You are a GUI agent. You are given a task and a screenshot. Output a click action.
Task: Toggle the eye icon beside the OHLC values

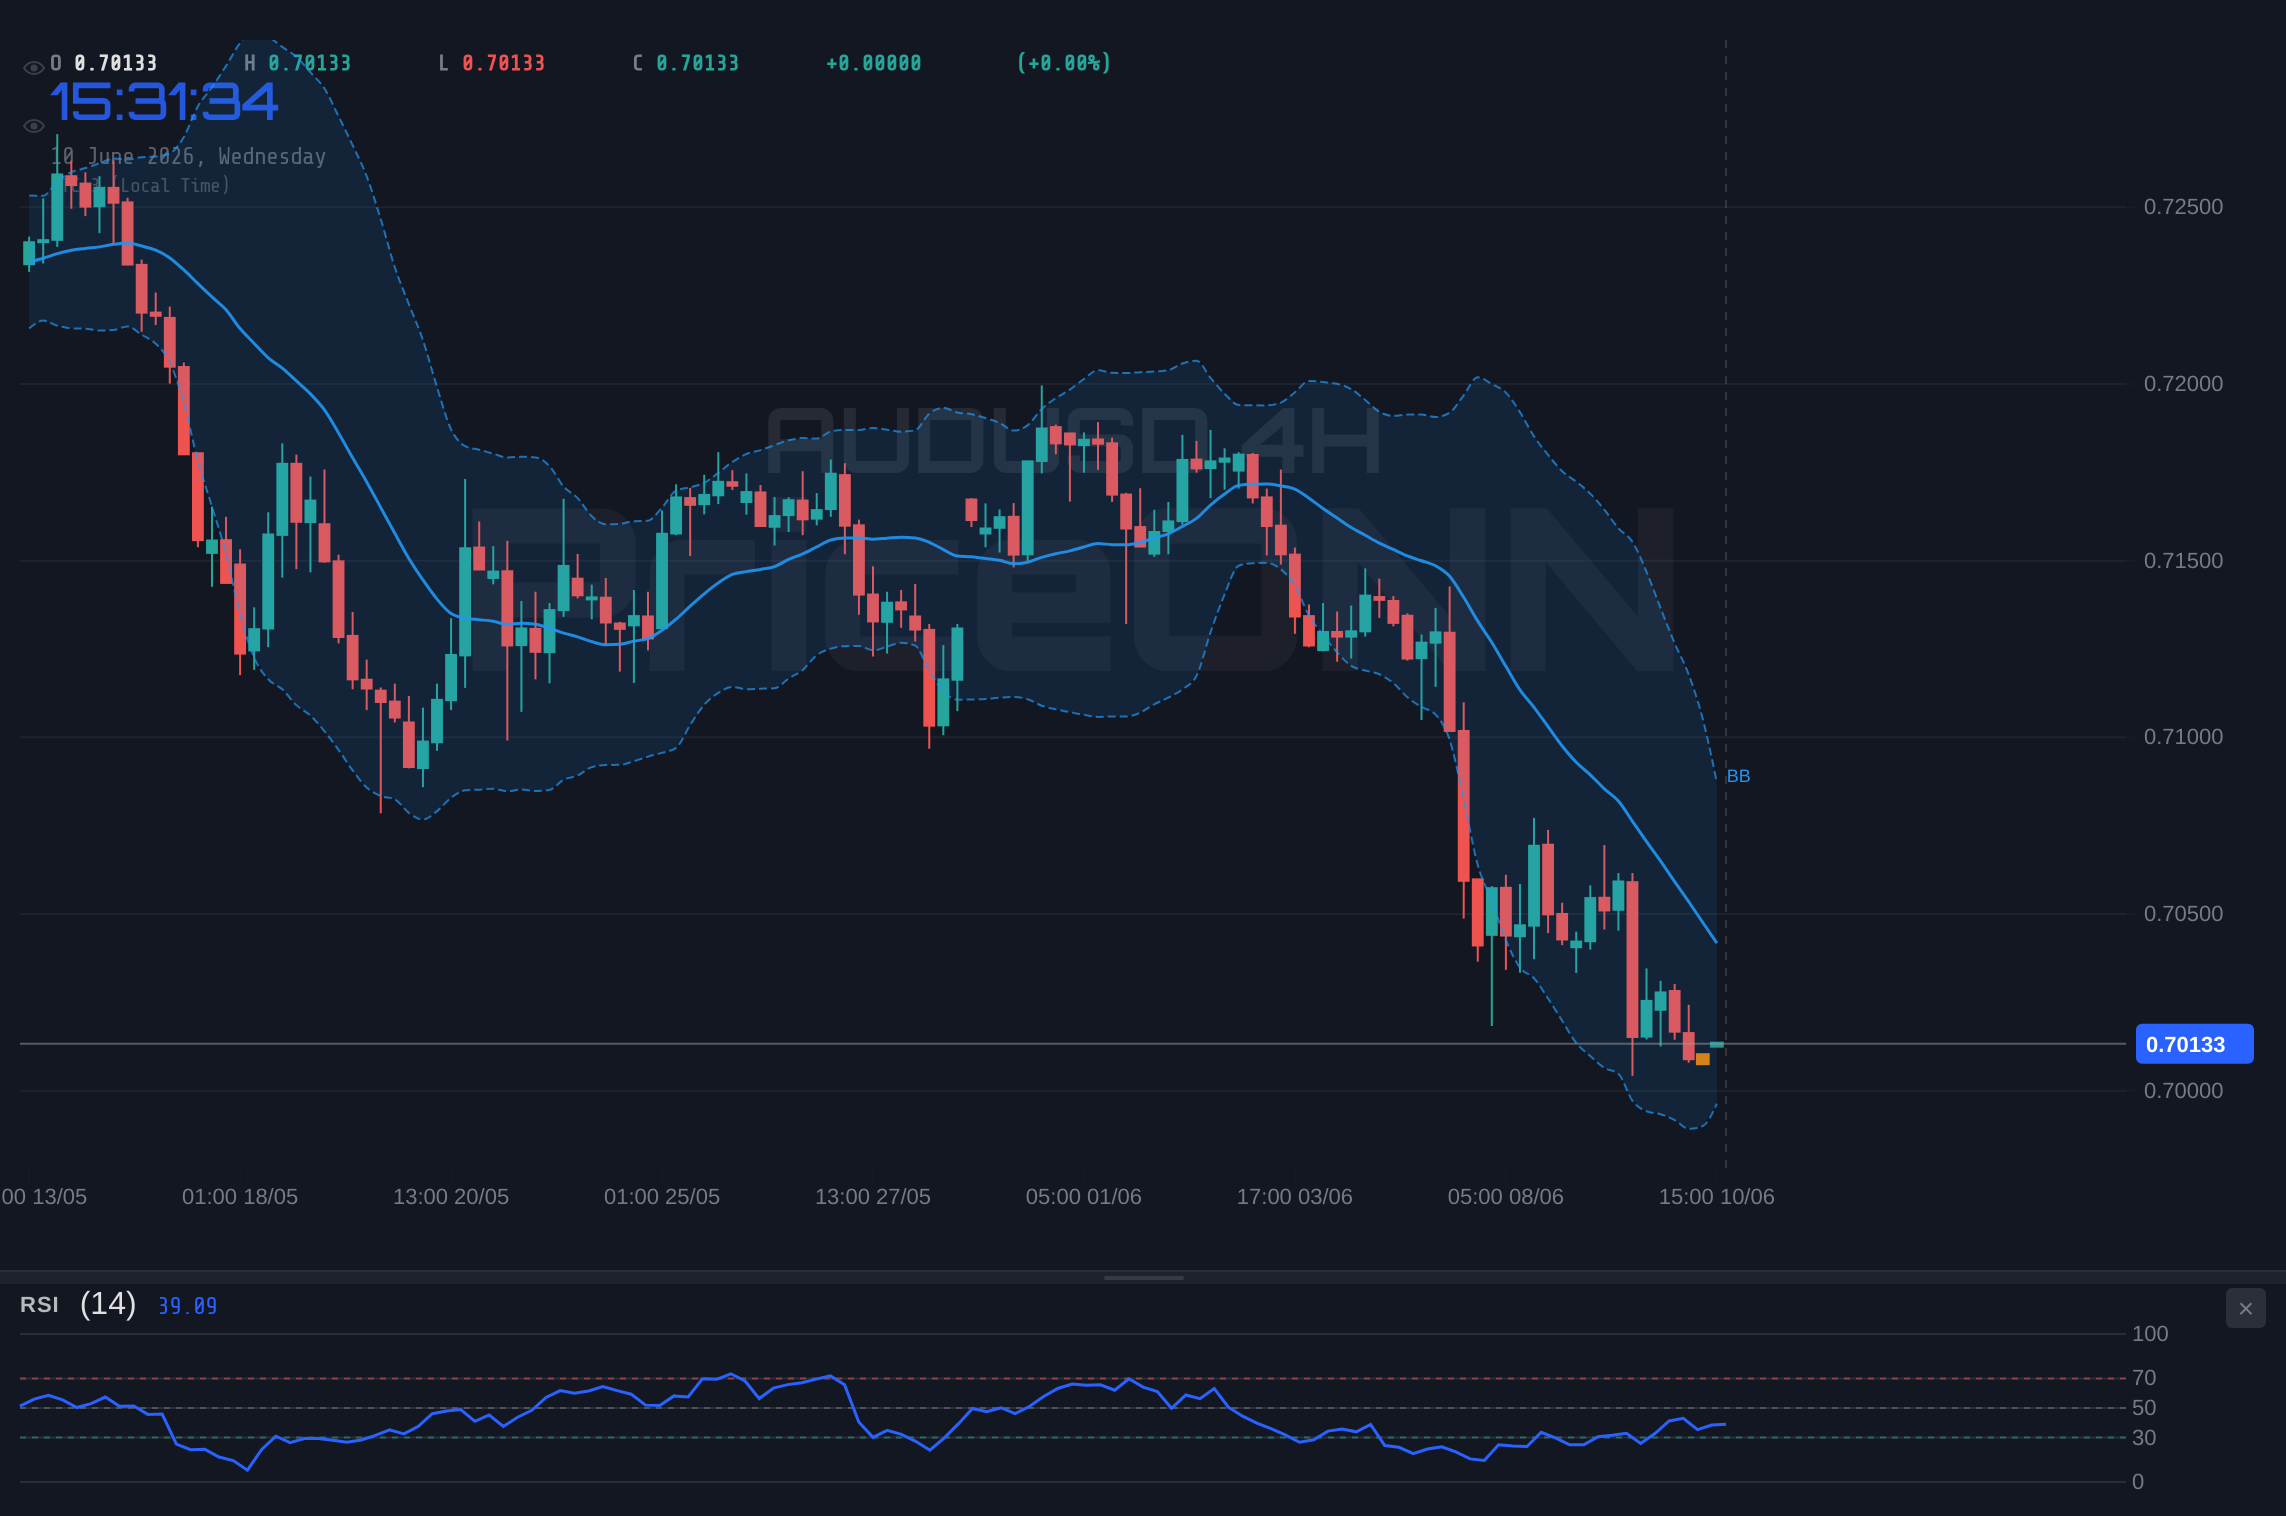tap(33, 68)
